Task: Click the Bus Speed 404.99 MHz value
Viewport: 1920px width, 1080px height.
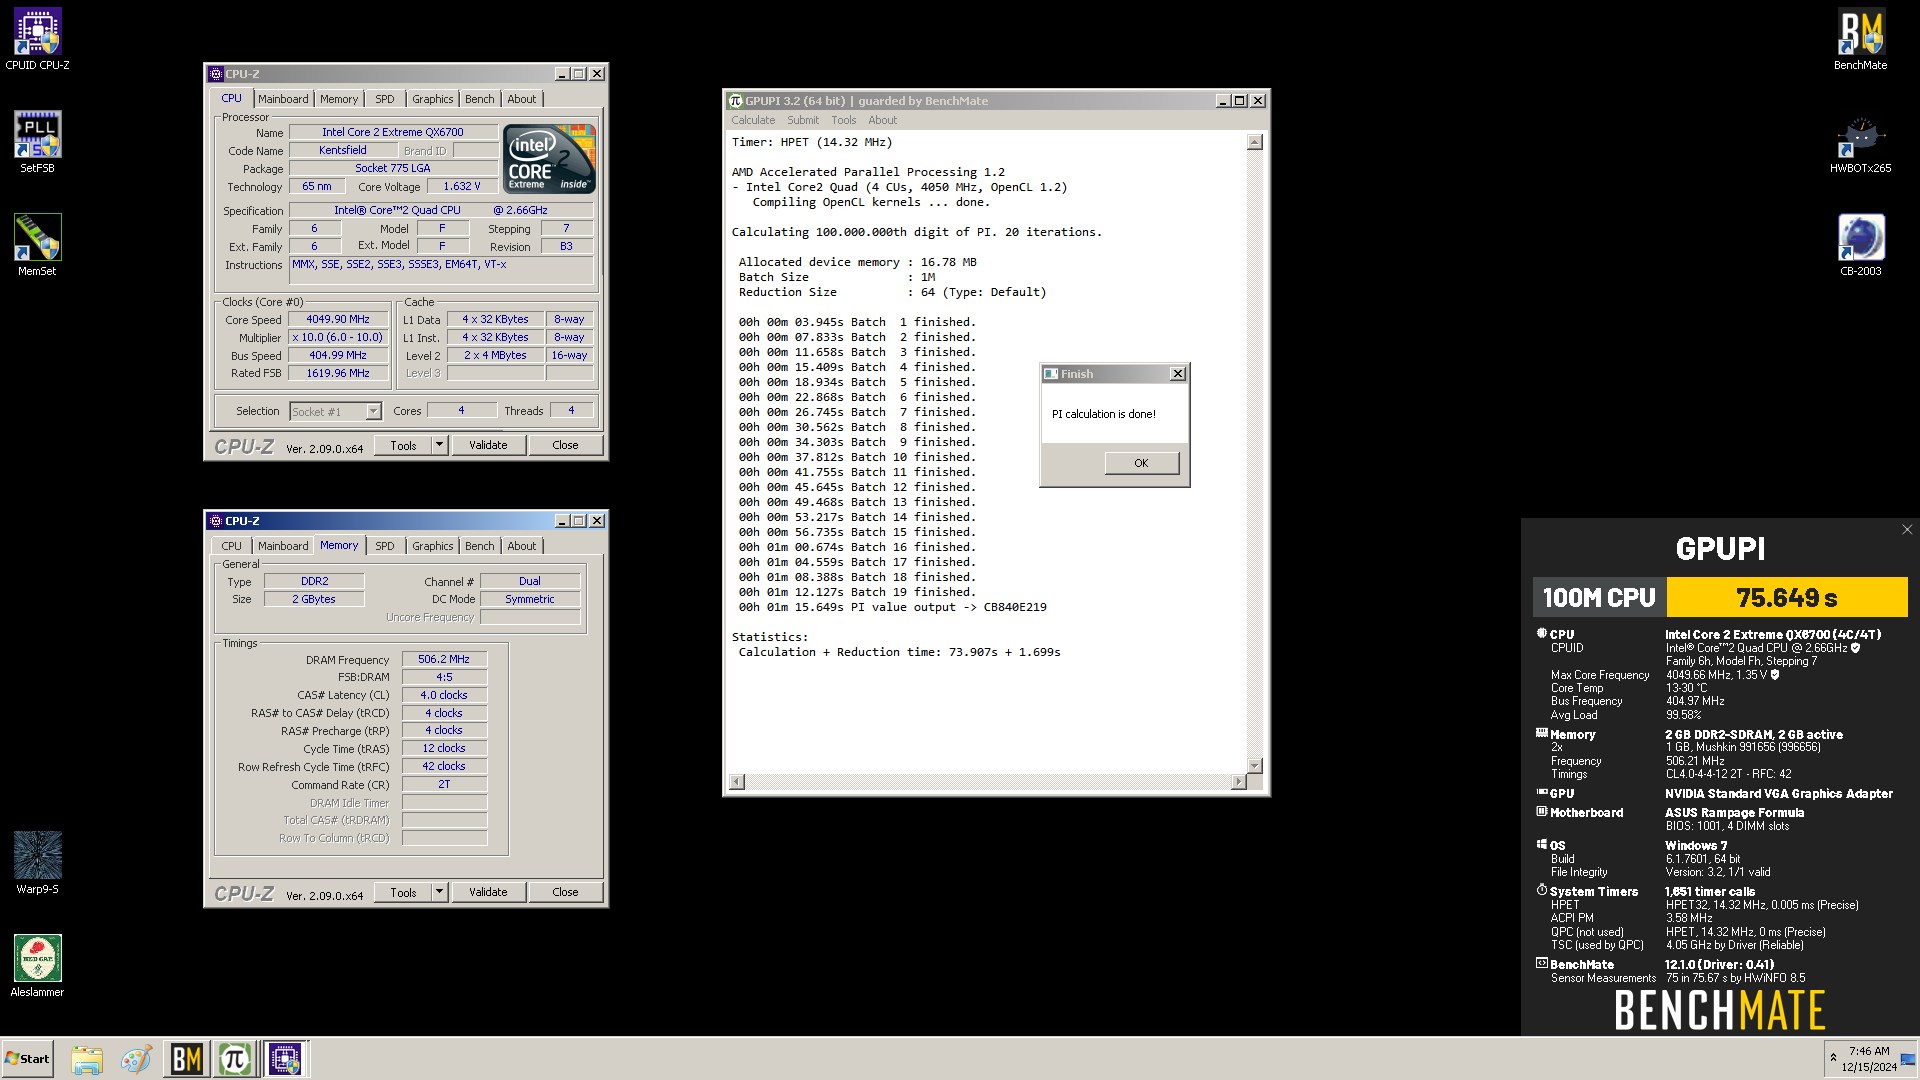Action: (x=338, y=355)
